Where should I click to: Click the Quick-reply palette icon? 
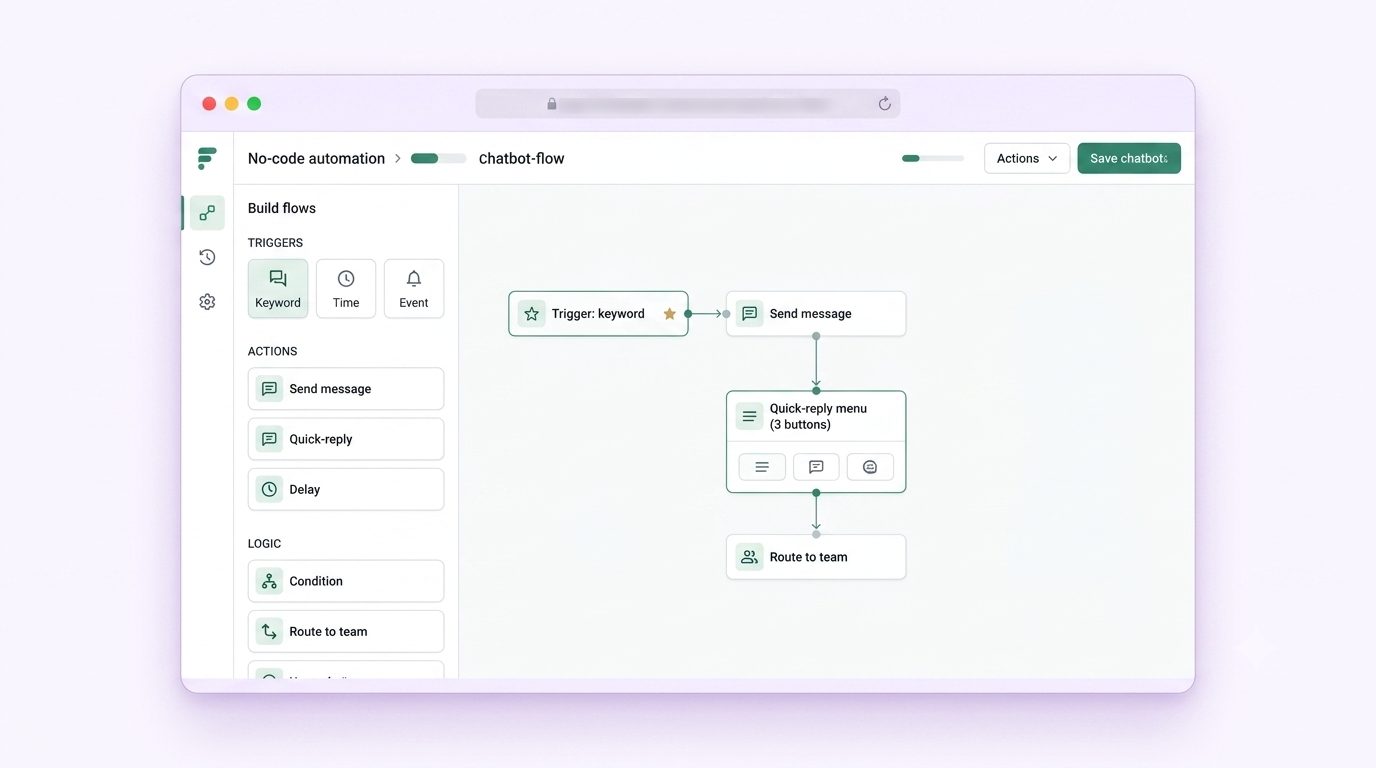(269, 439)
